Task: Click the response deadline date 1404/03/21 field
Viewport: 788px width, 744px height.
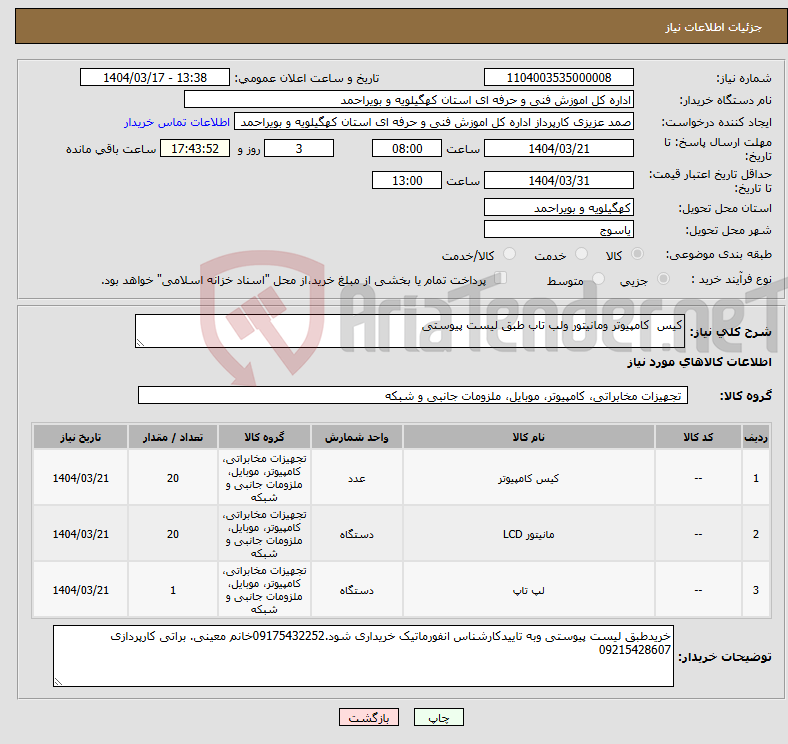Action: point(558,148)
